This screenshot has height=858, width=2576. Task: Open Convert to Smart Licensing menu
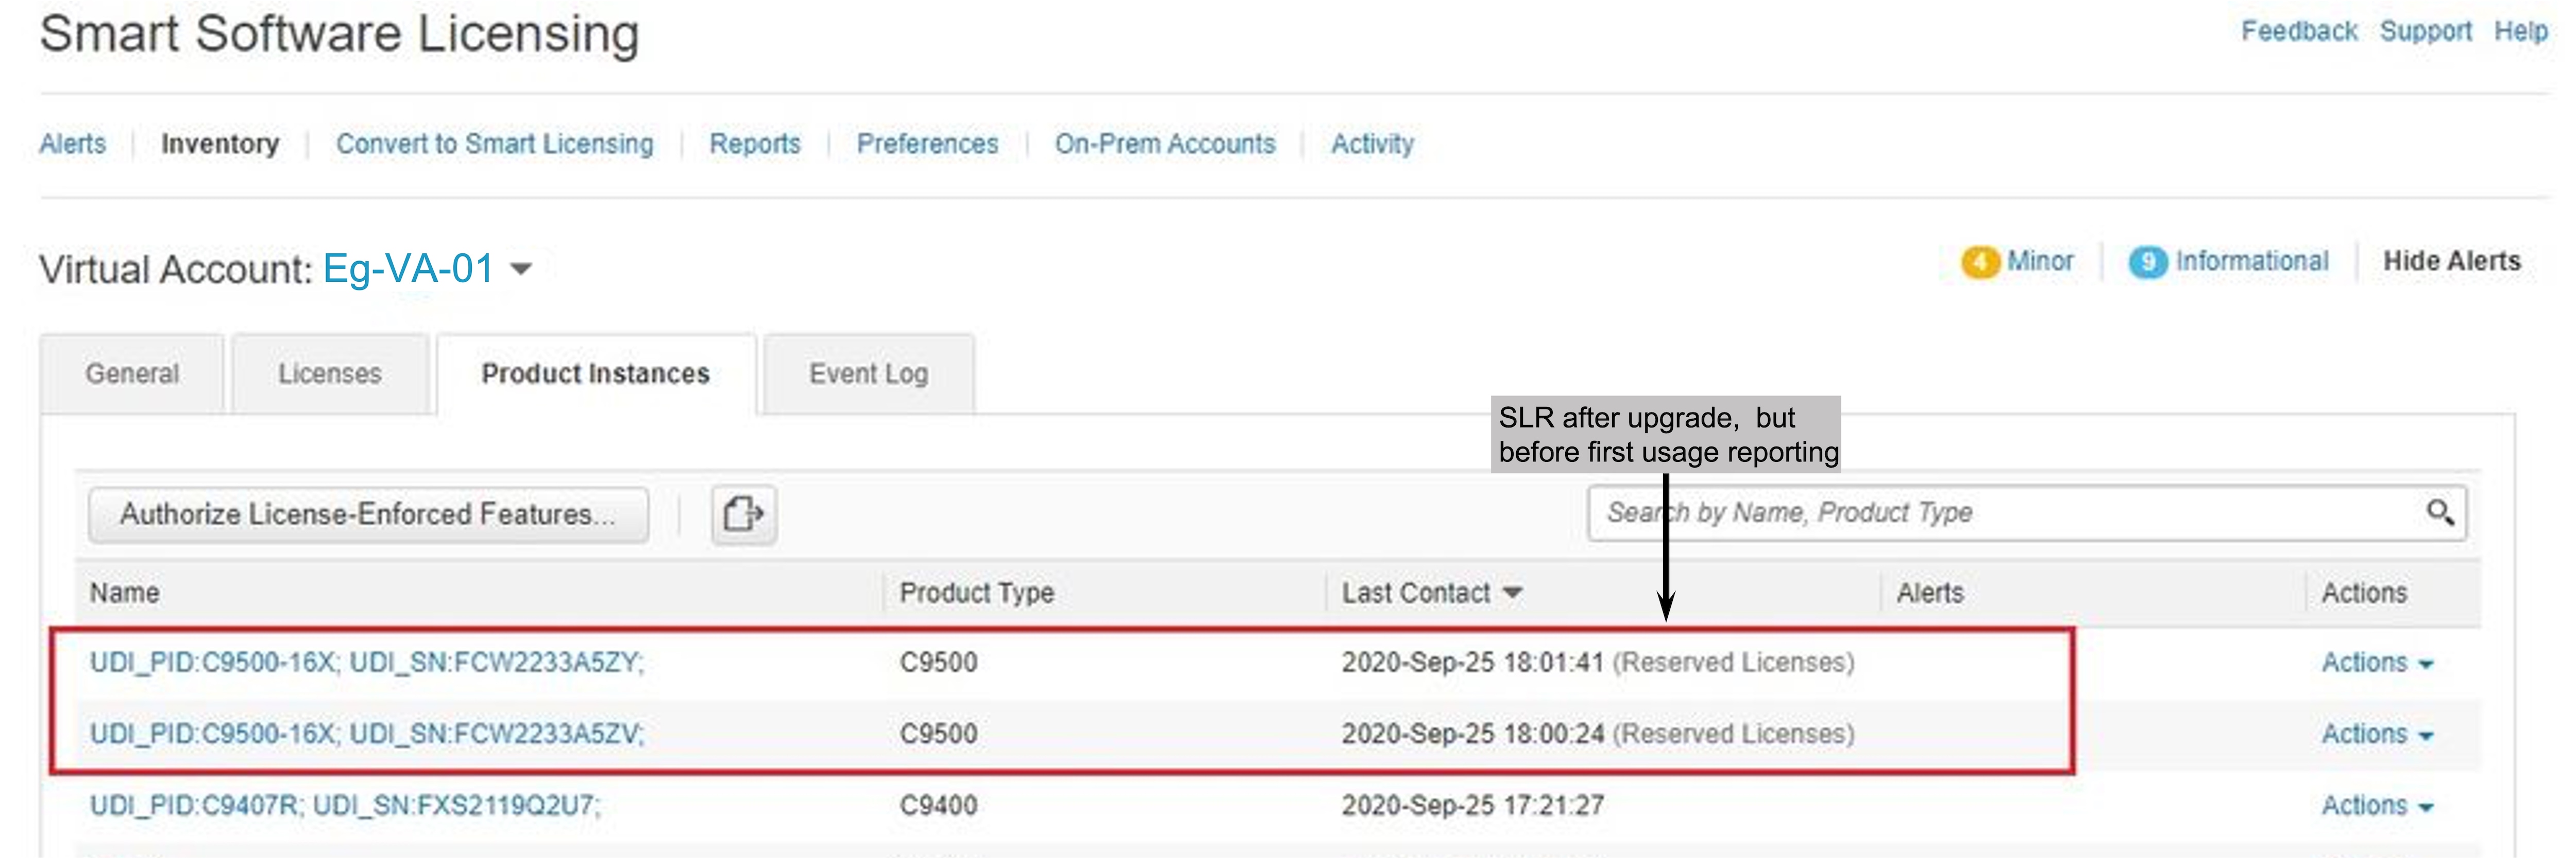[x=494, y=144]
